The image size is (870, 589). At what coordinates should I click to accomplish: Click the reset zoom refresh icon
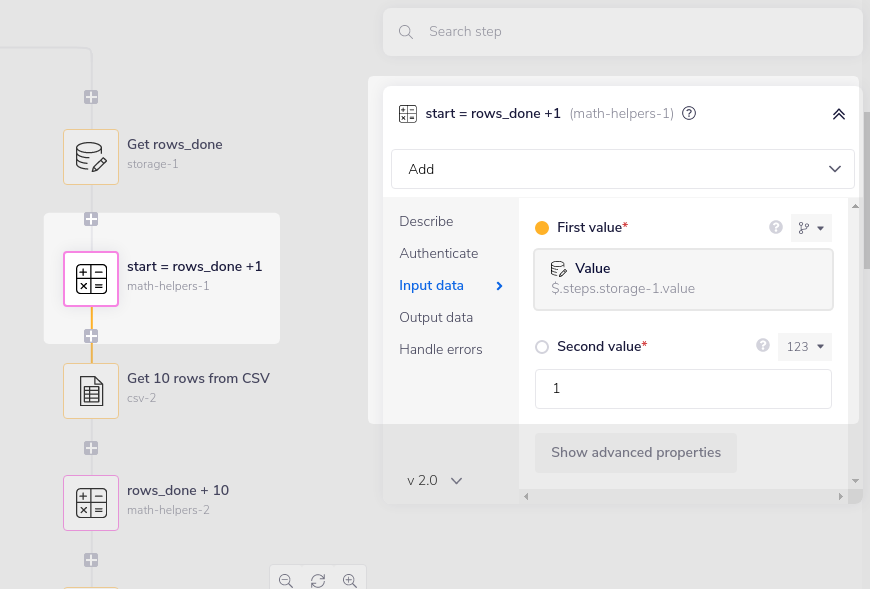coord(318,580)
